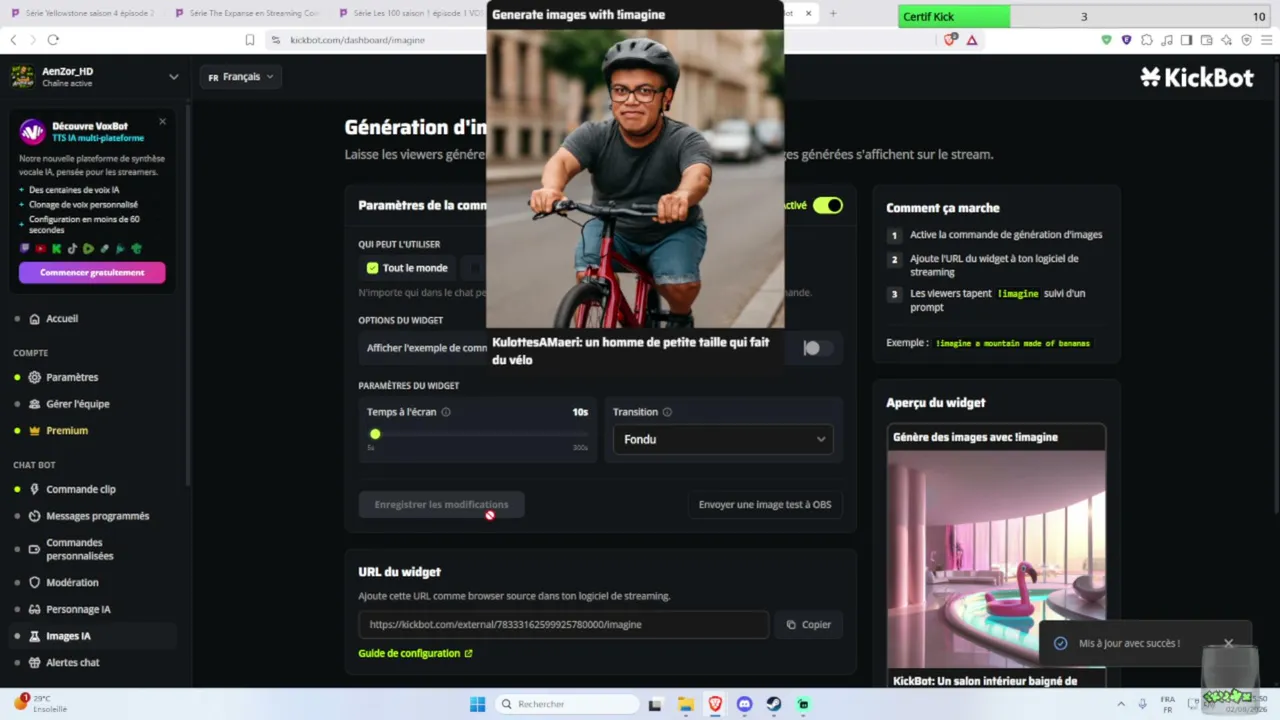Switch to The Expanse streaming tab

tap(246, 13)
